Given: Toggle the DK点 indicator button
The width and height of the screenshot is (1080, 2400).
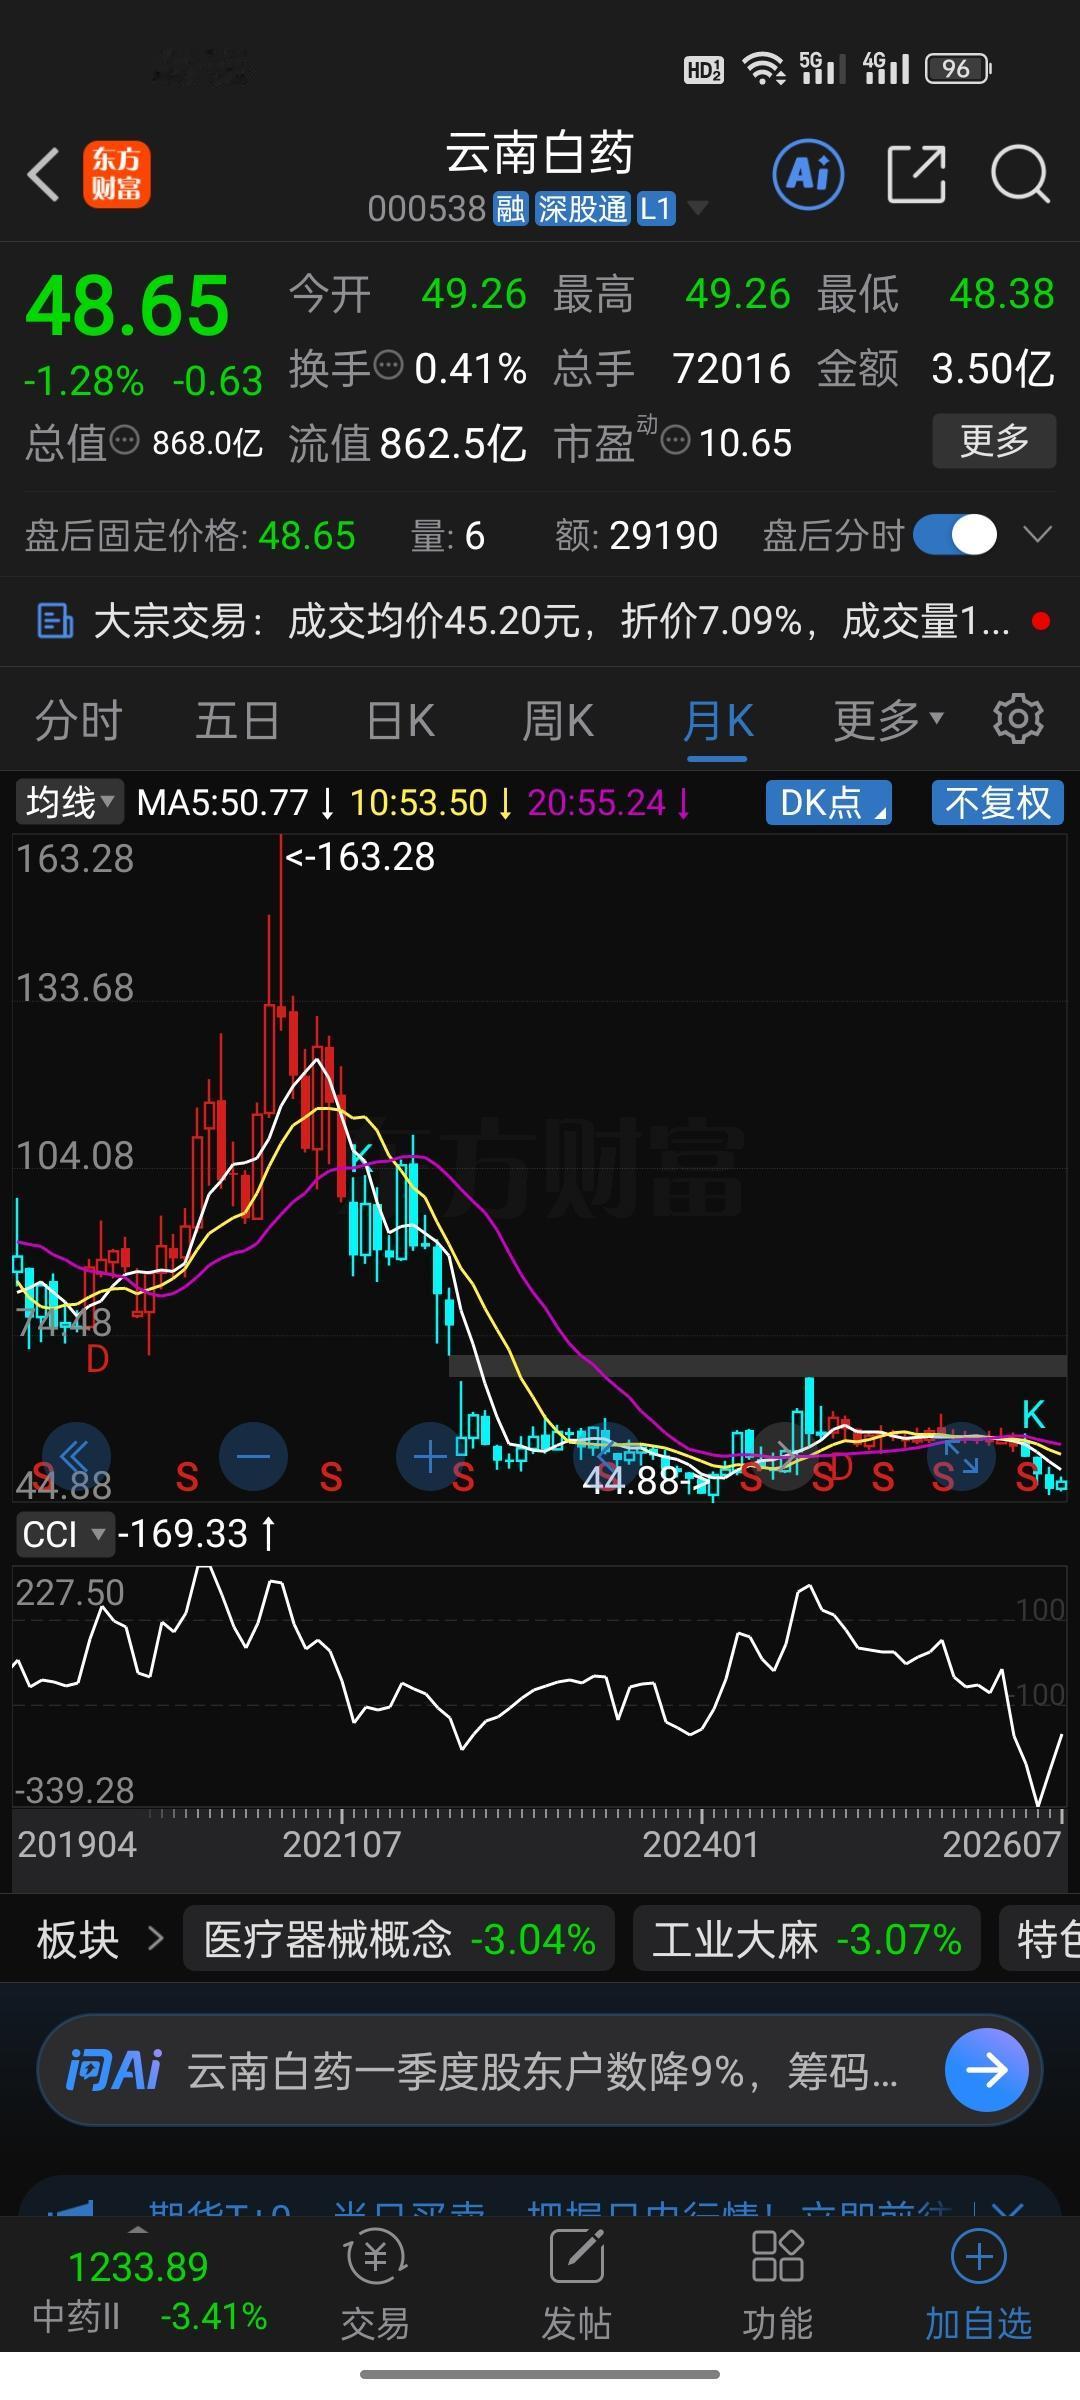Looking at the screenshot, I should click(x=829, y=802).
